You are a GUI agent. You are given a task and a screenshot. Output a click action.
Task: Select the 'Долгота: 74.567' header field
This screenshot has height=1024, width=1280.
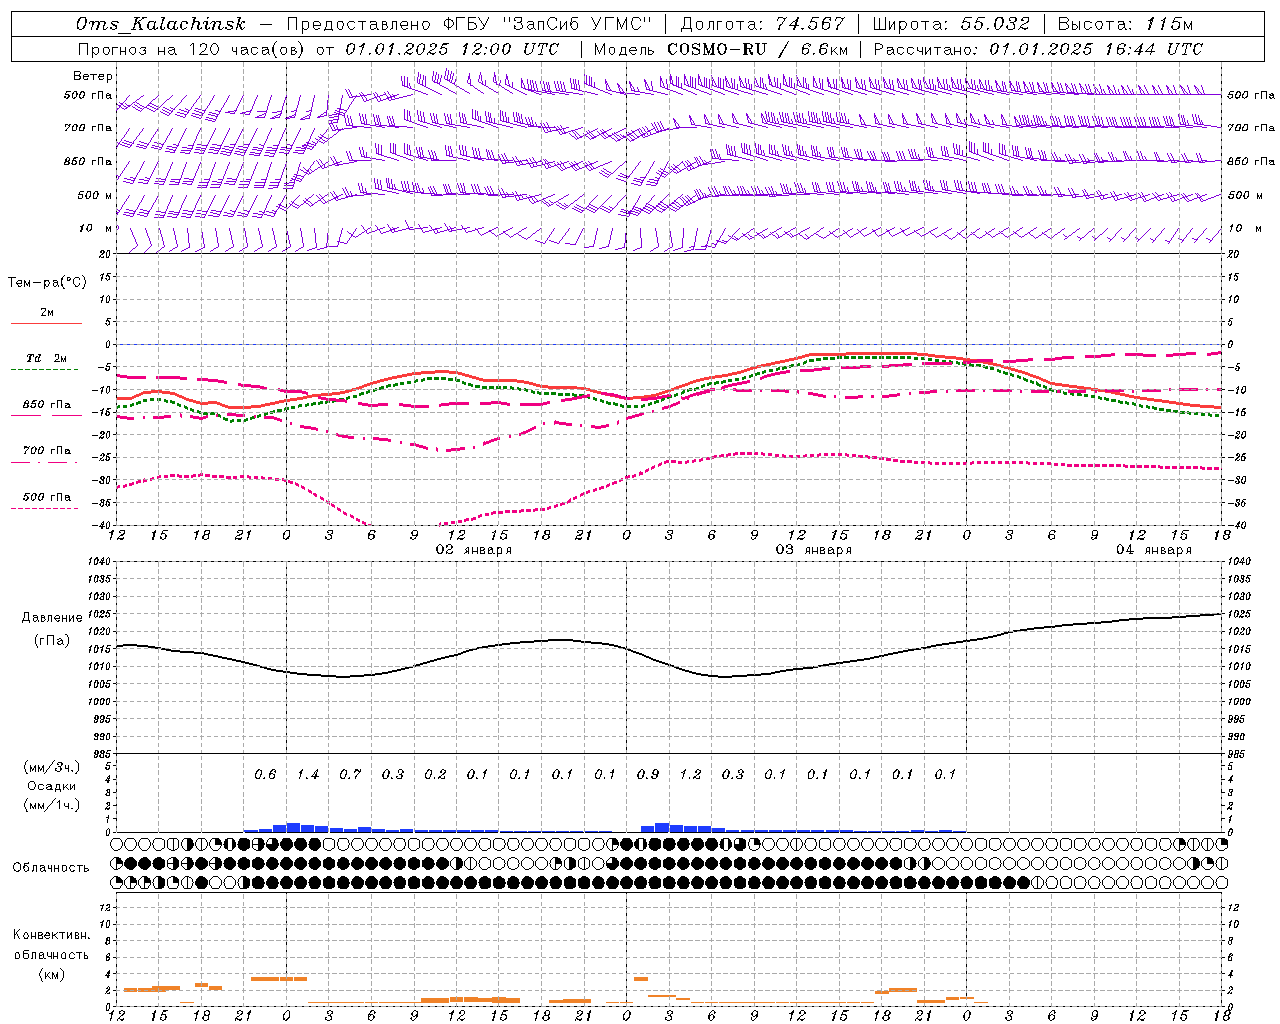(762, 24)
